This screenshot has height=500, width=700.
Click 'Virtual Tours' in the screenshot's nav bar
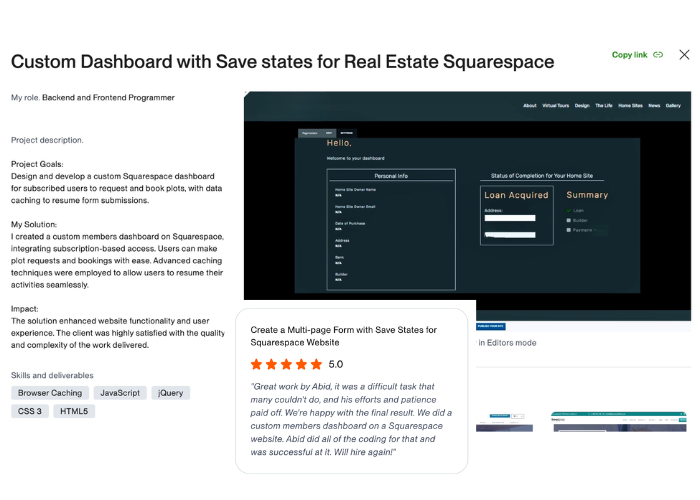(555, 106)
